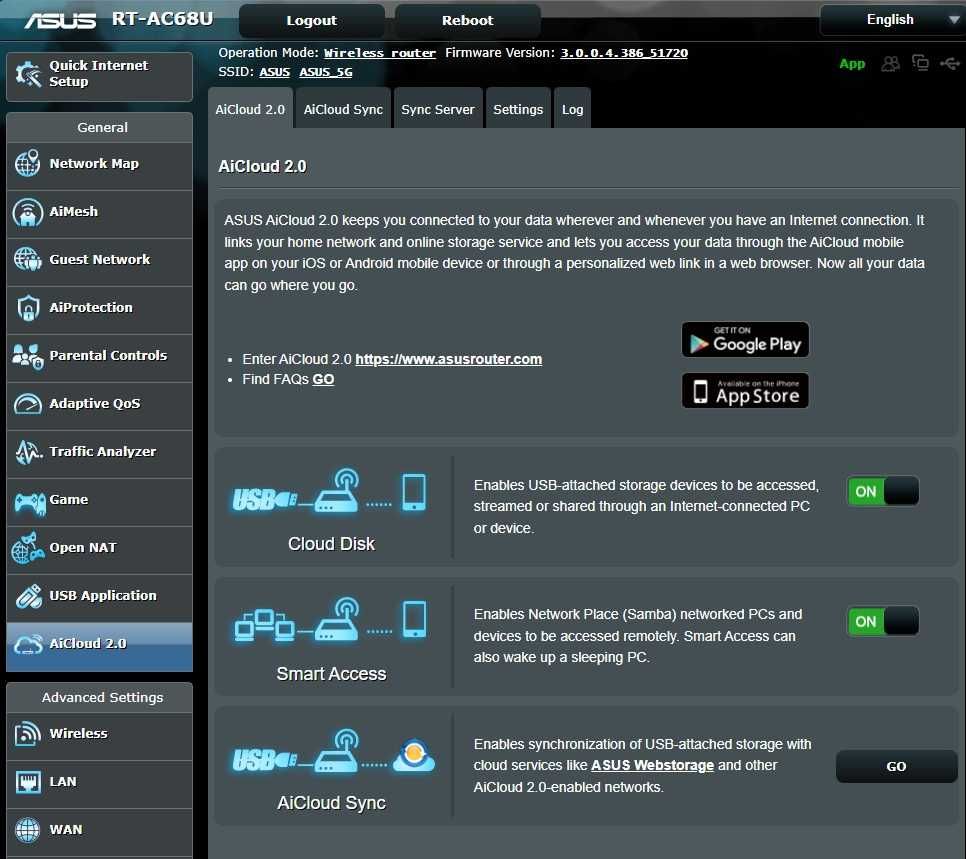Open the App Store badge
Viewport: 966px width, 859px height.
click(x=745, y=391)
